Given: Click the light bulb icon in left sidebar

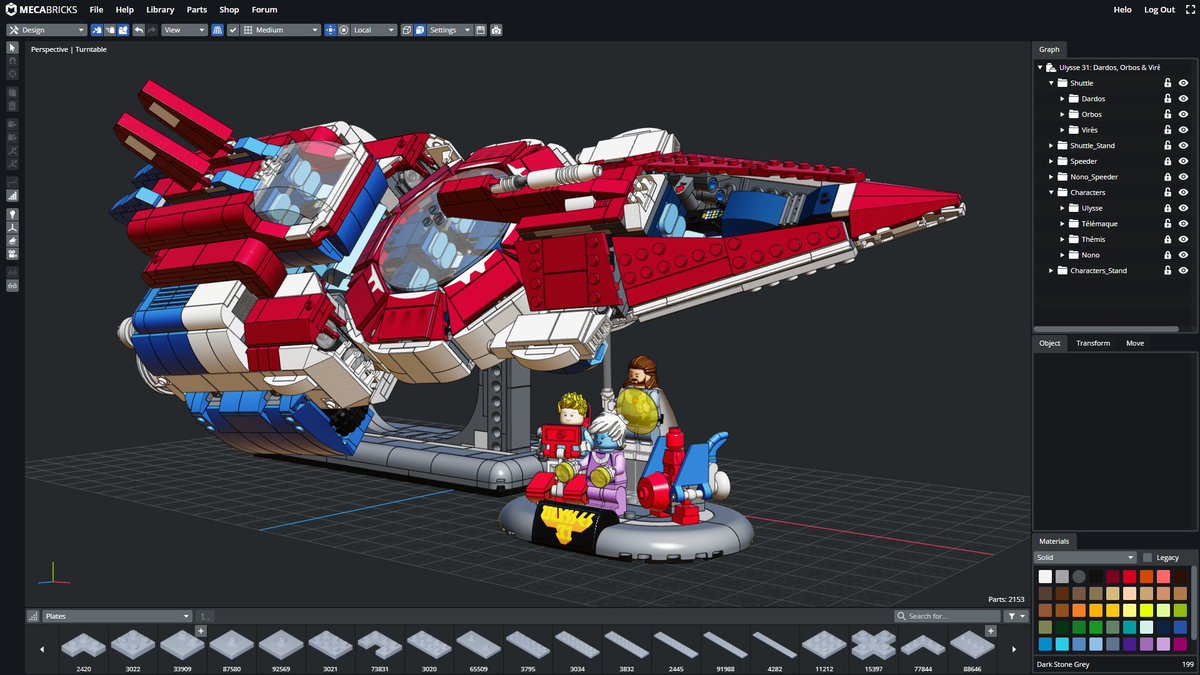Looking at the screenshot, I should point(12,214).
